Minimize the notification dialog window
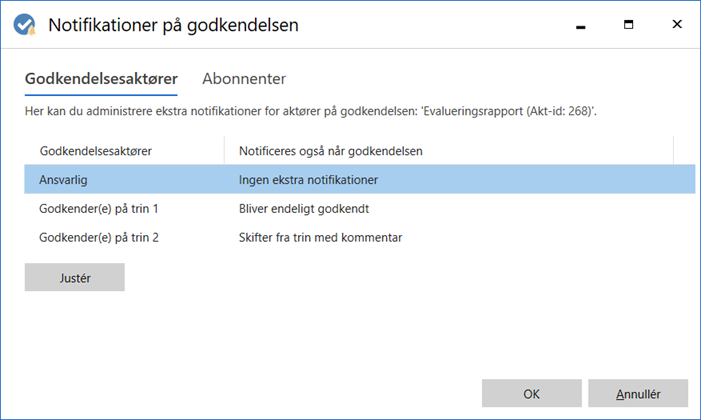The height and width of the screenshot is (420, 701). tap(580, 25)
